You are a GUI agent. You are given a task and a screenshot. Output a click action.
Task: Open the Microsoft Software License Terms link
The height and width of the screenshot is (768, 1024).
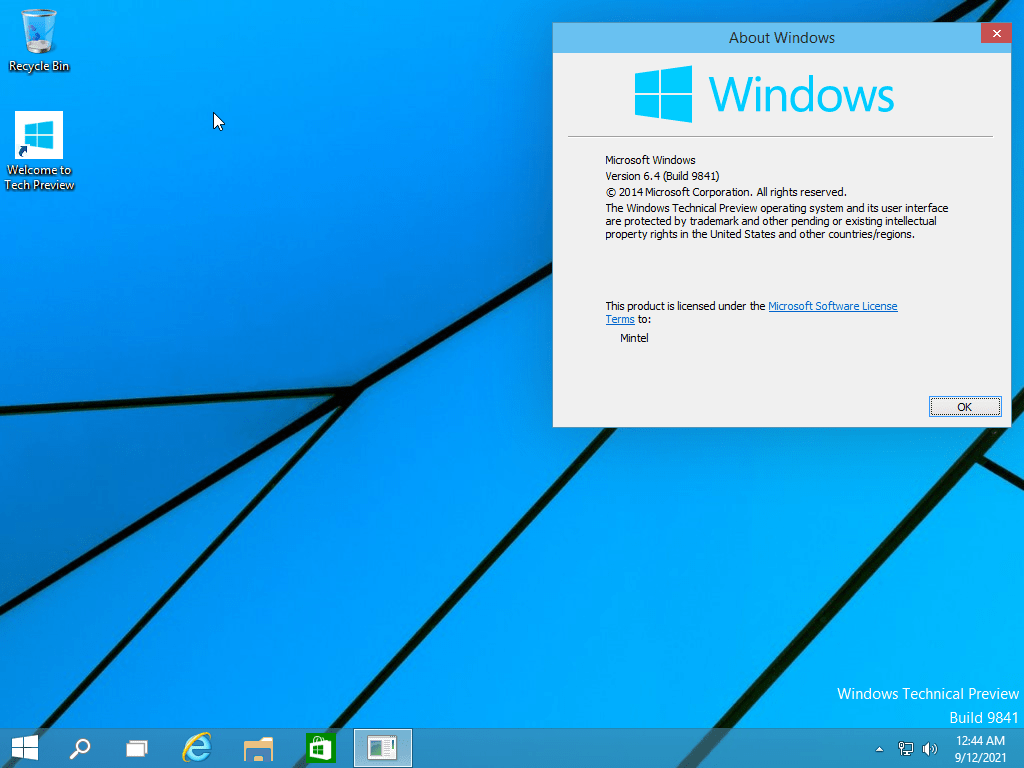(832, 306)
